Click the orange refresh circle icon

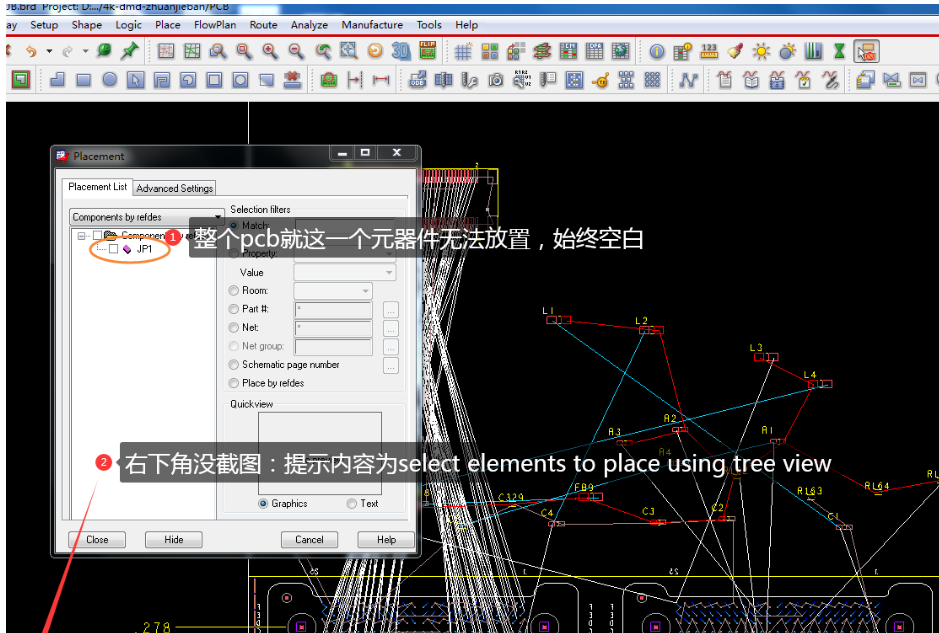click(x=375, y=52)
